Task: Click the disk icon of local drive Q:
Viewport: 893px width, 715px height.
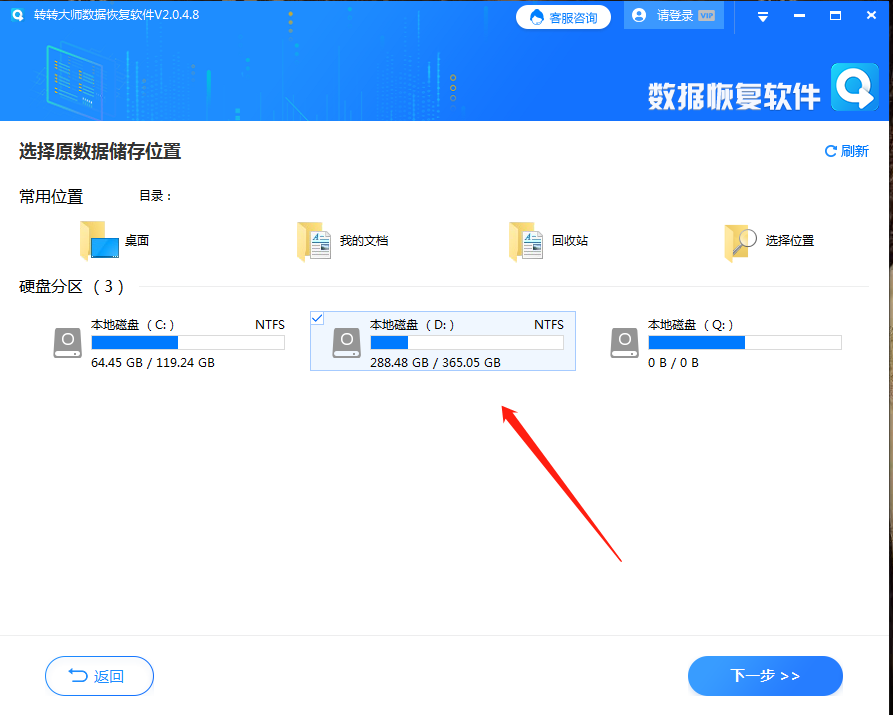Action: point(624,342)
